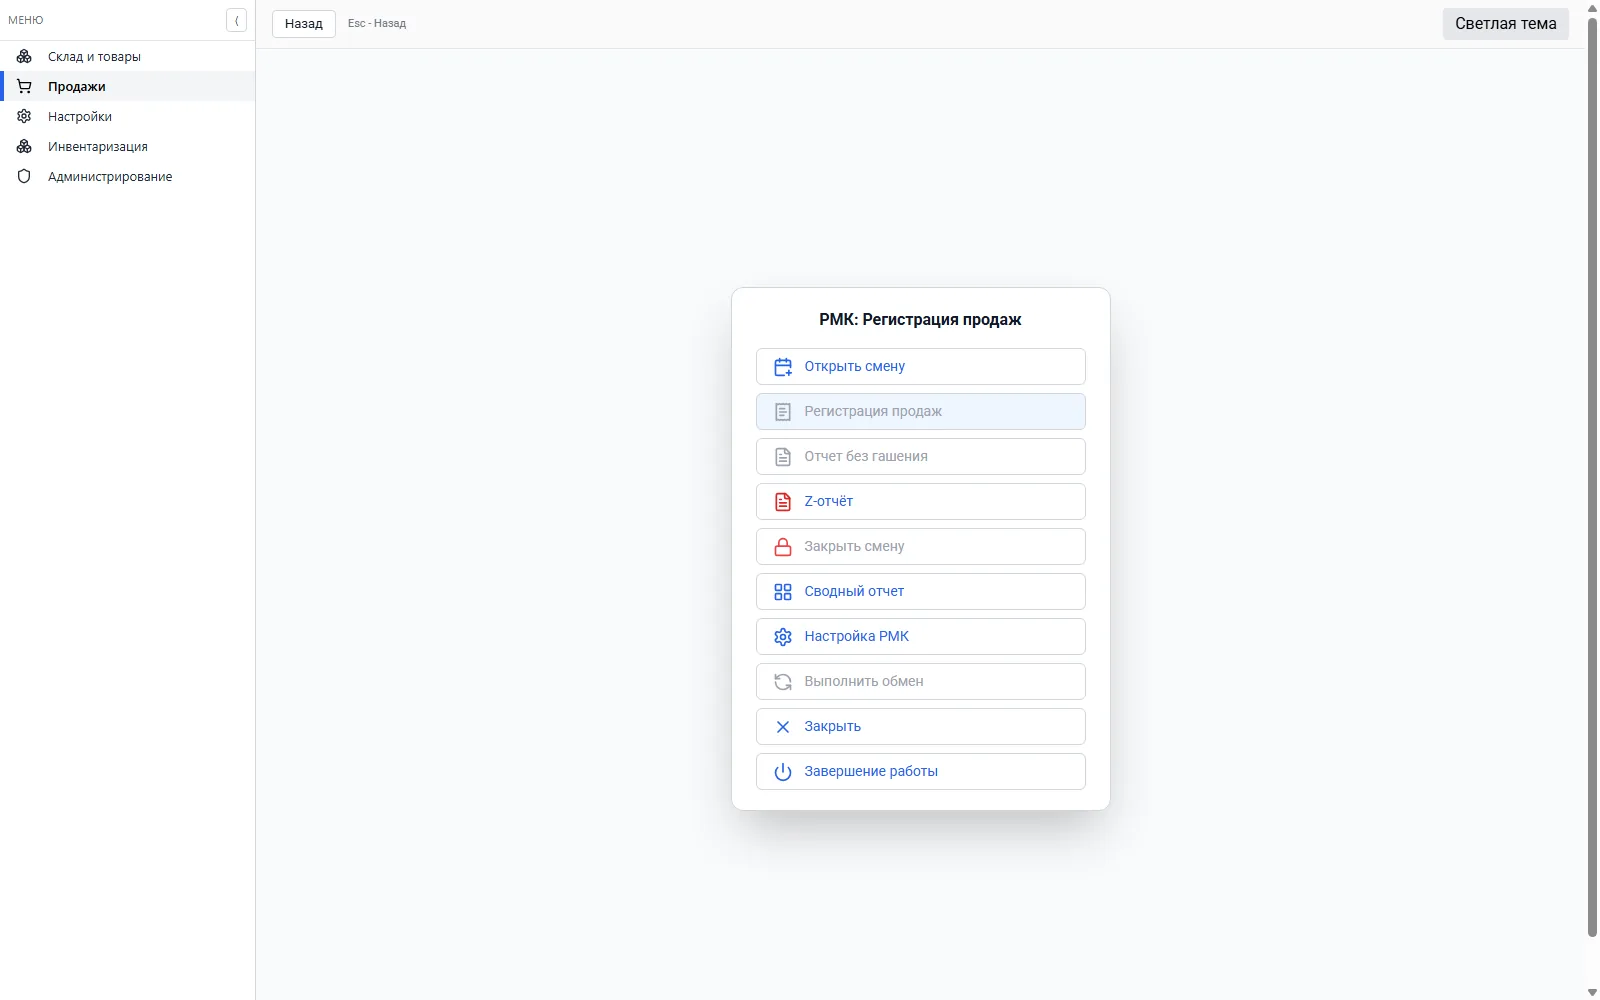
Task: Click the gear icon beside Настройки in sidebar
Action: 24,117
